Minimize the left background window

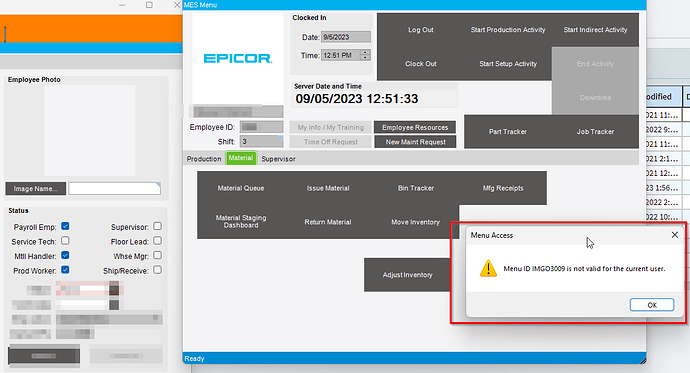[122, 5]
